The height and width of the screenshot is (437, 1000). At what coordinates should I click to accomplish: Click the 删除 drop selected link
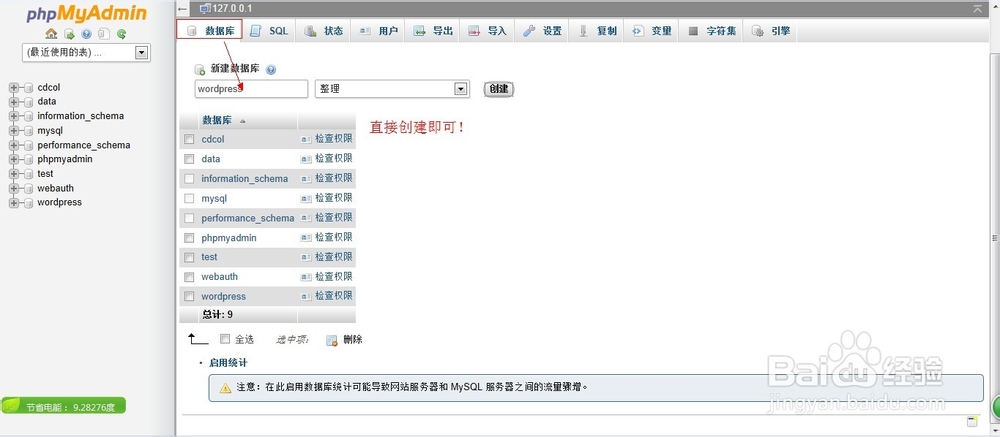pyautogui.click(x=353, y=339)
